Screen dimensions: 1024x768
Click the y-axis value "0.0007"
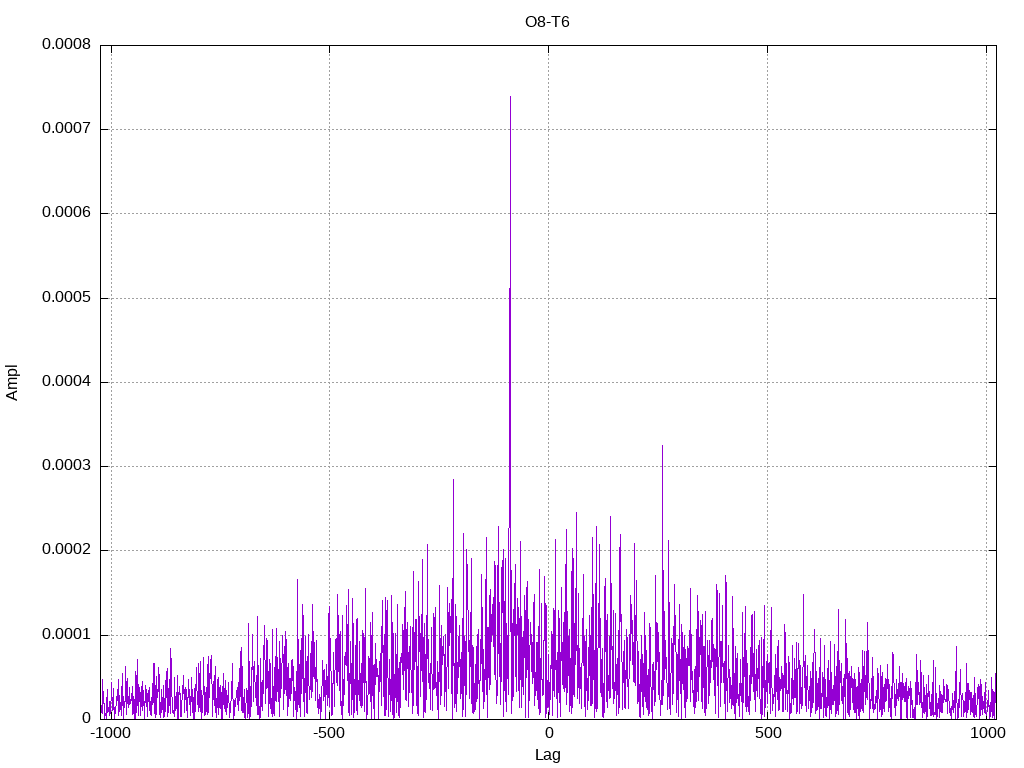66,129
